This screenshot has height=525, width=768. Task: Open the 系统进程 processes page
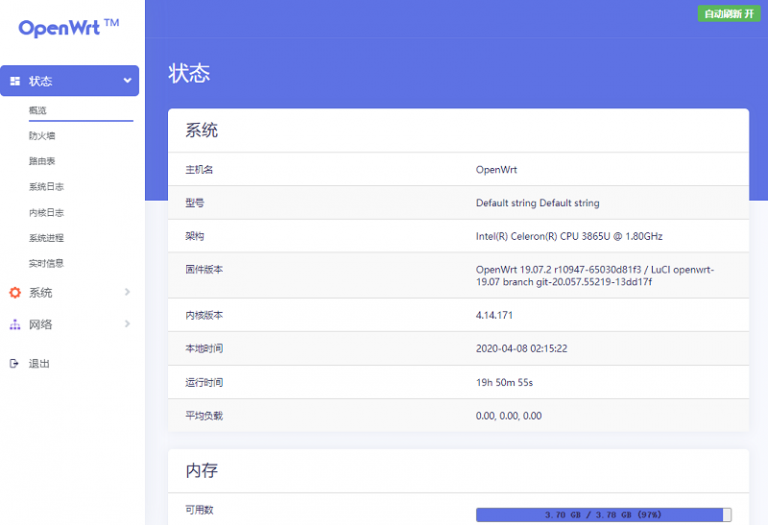click(46, 238)
